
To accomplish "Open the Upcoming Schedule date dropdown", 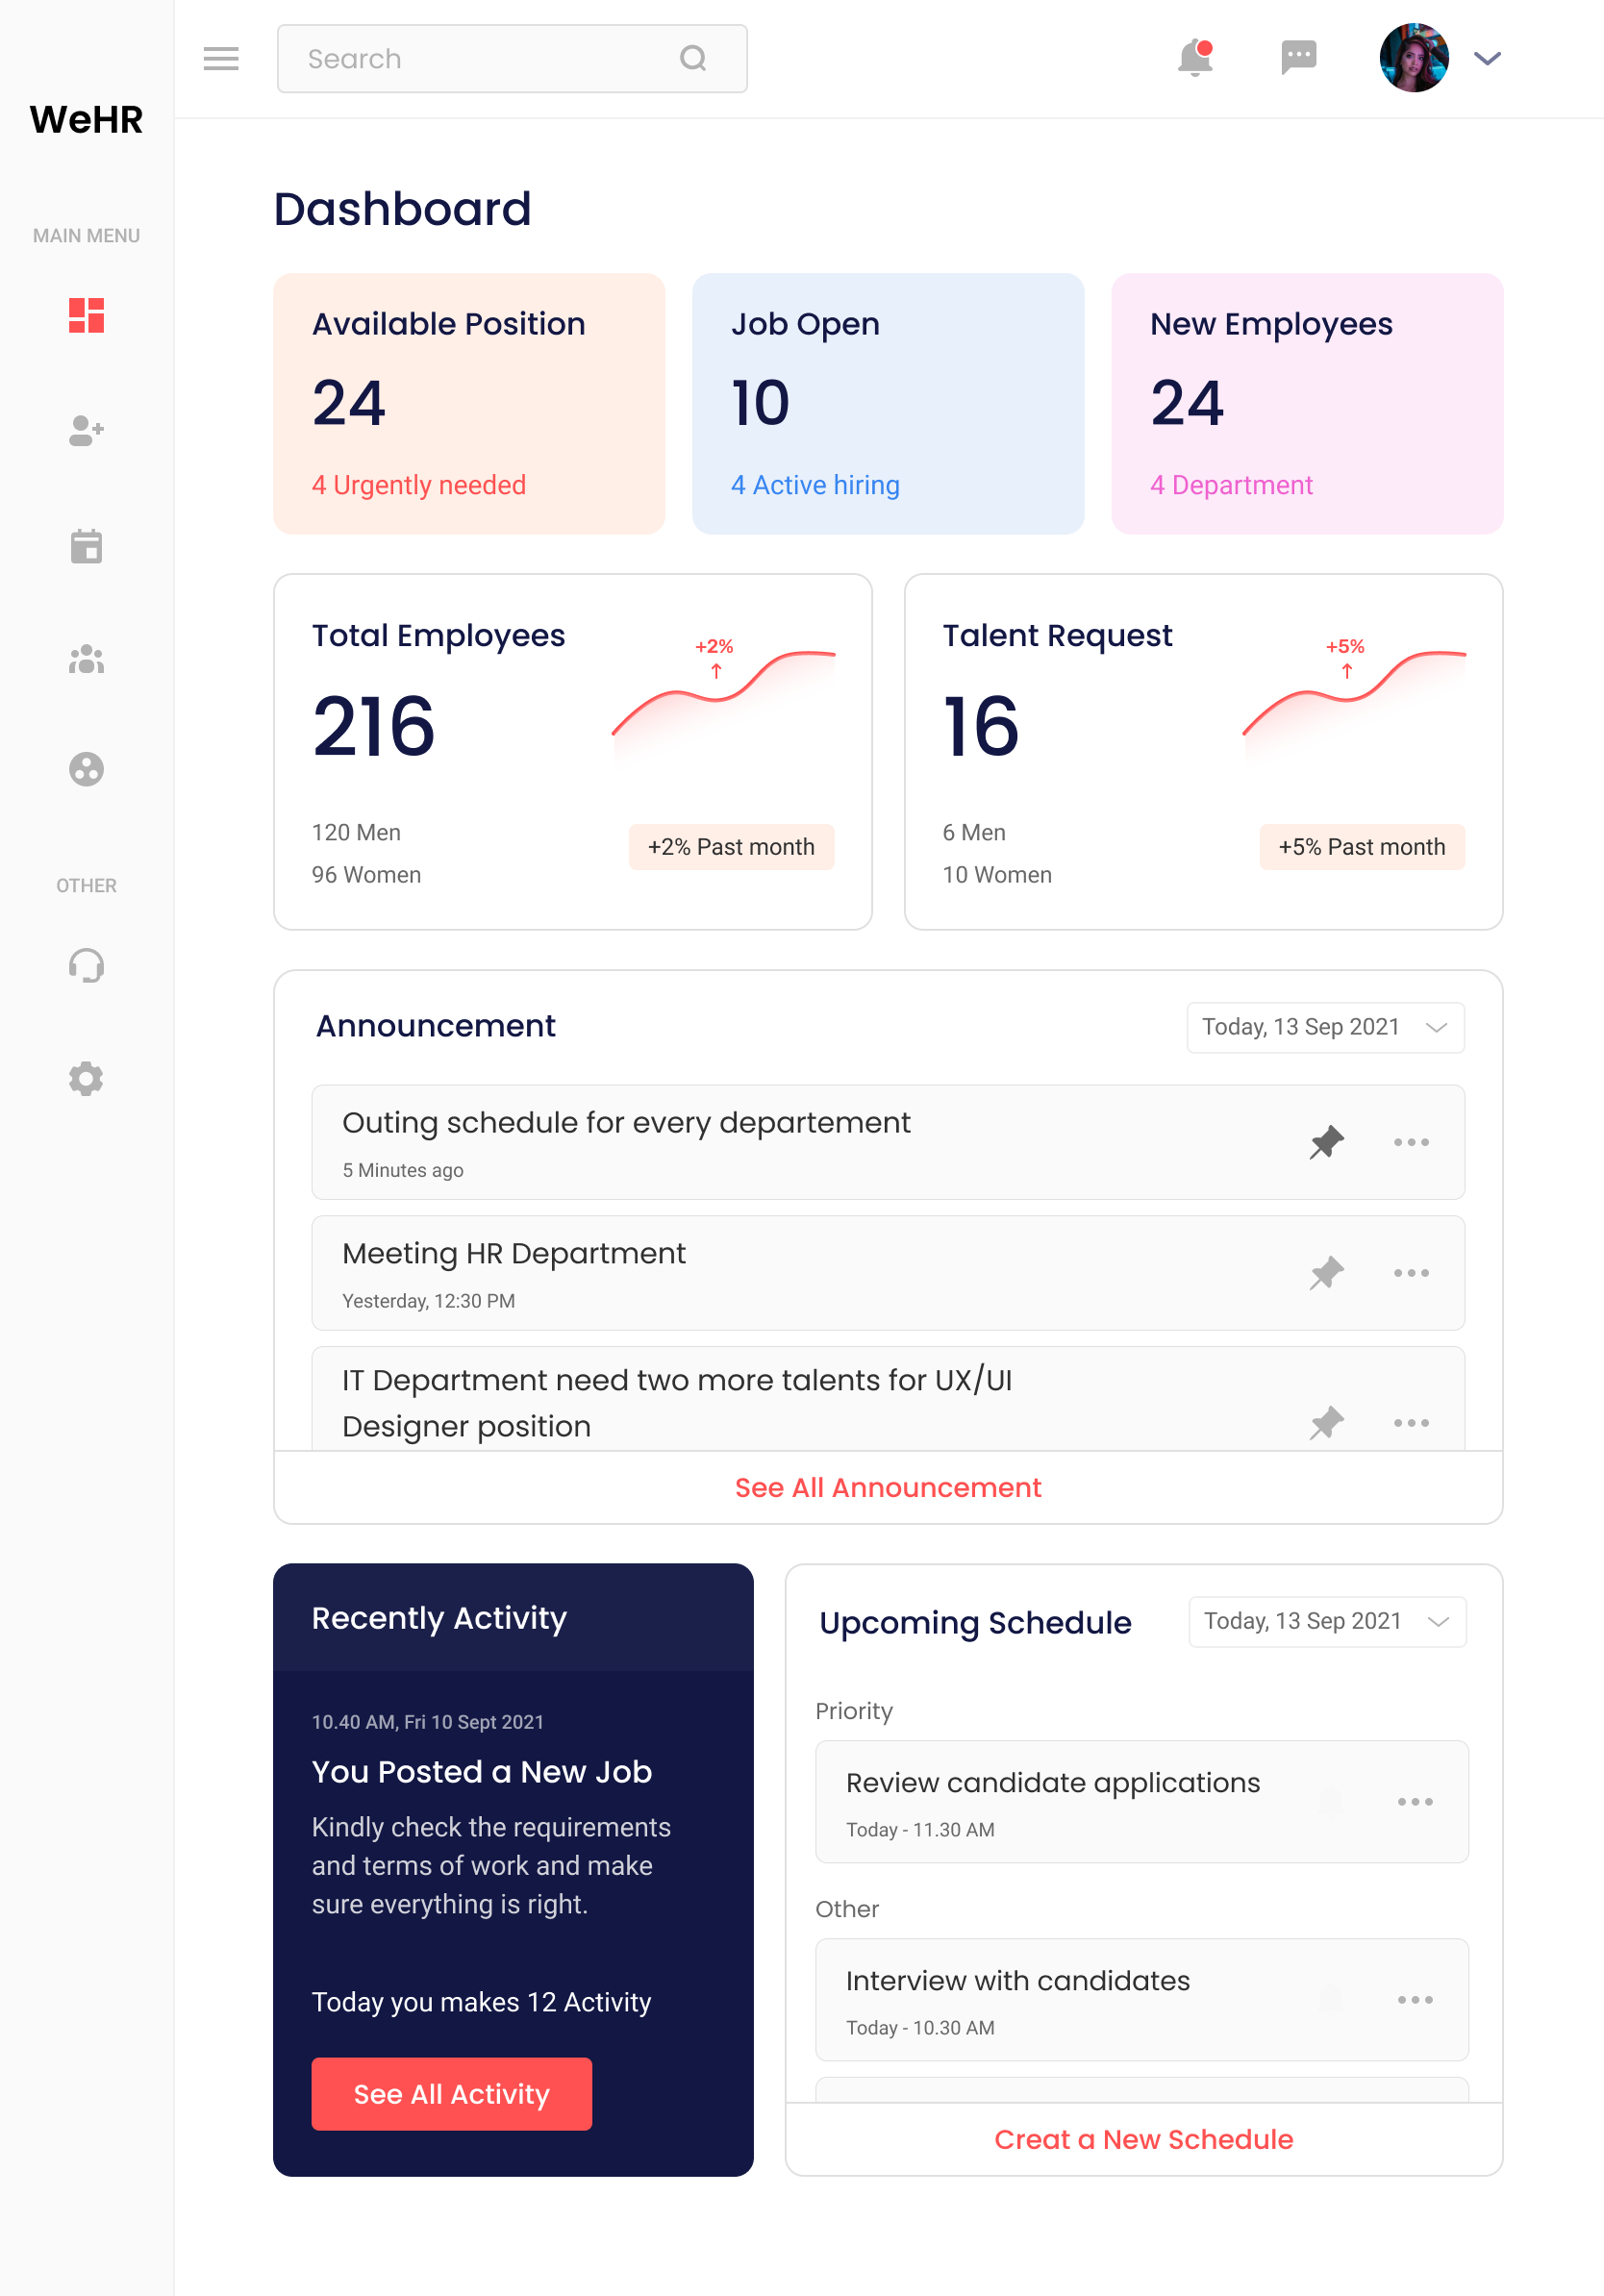I will coord(1327,1621).
